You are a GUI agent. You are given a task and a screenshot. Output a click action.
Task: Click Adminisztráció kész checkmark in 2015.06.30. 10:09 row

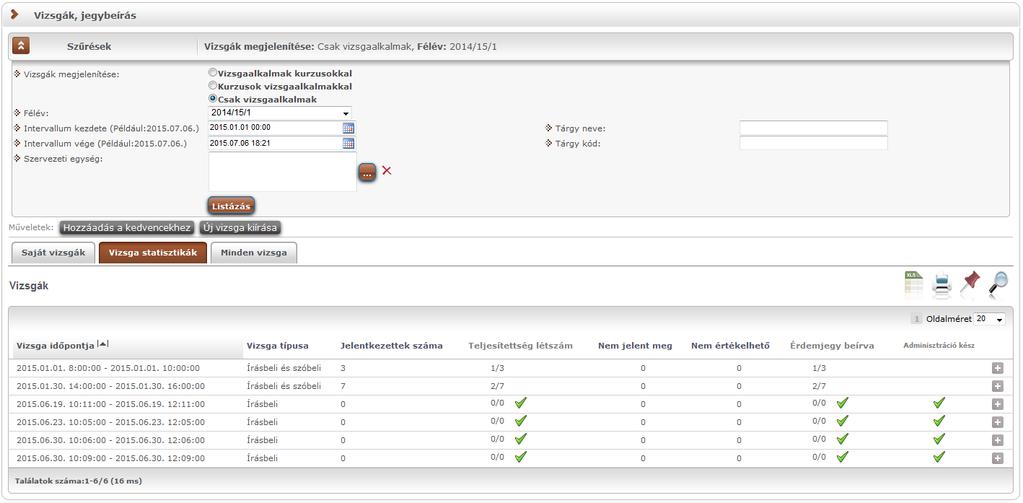click(939, 457)
